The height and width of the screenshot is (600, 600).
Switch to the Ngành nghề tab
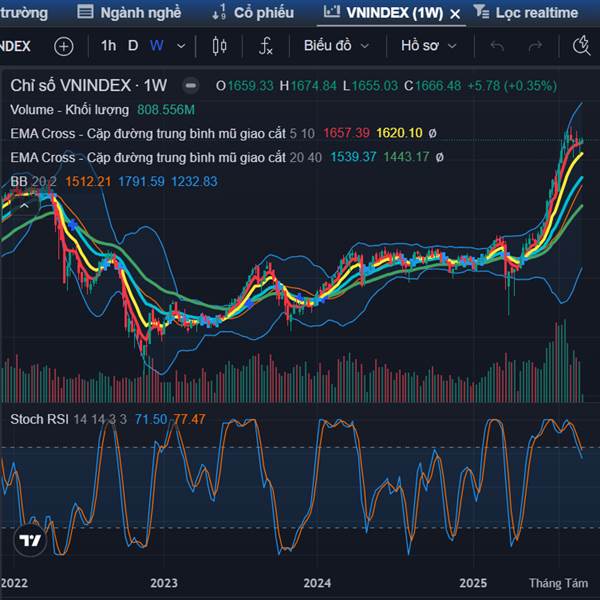(130, 13)
